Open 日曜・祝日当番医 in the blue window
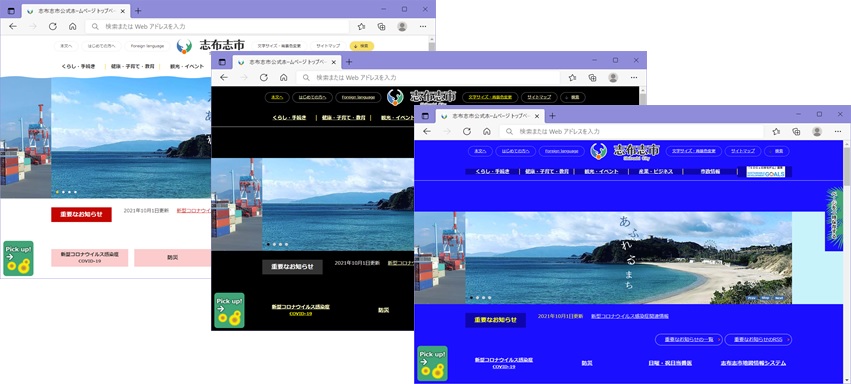The width and height of the screenshot is (851, 384). (670, 363)
